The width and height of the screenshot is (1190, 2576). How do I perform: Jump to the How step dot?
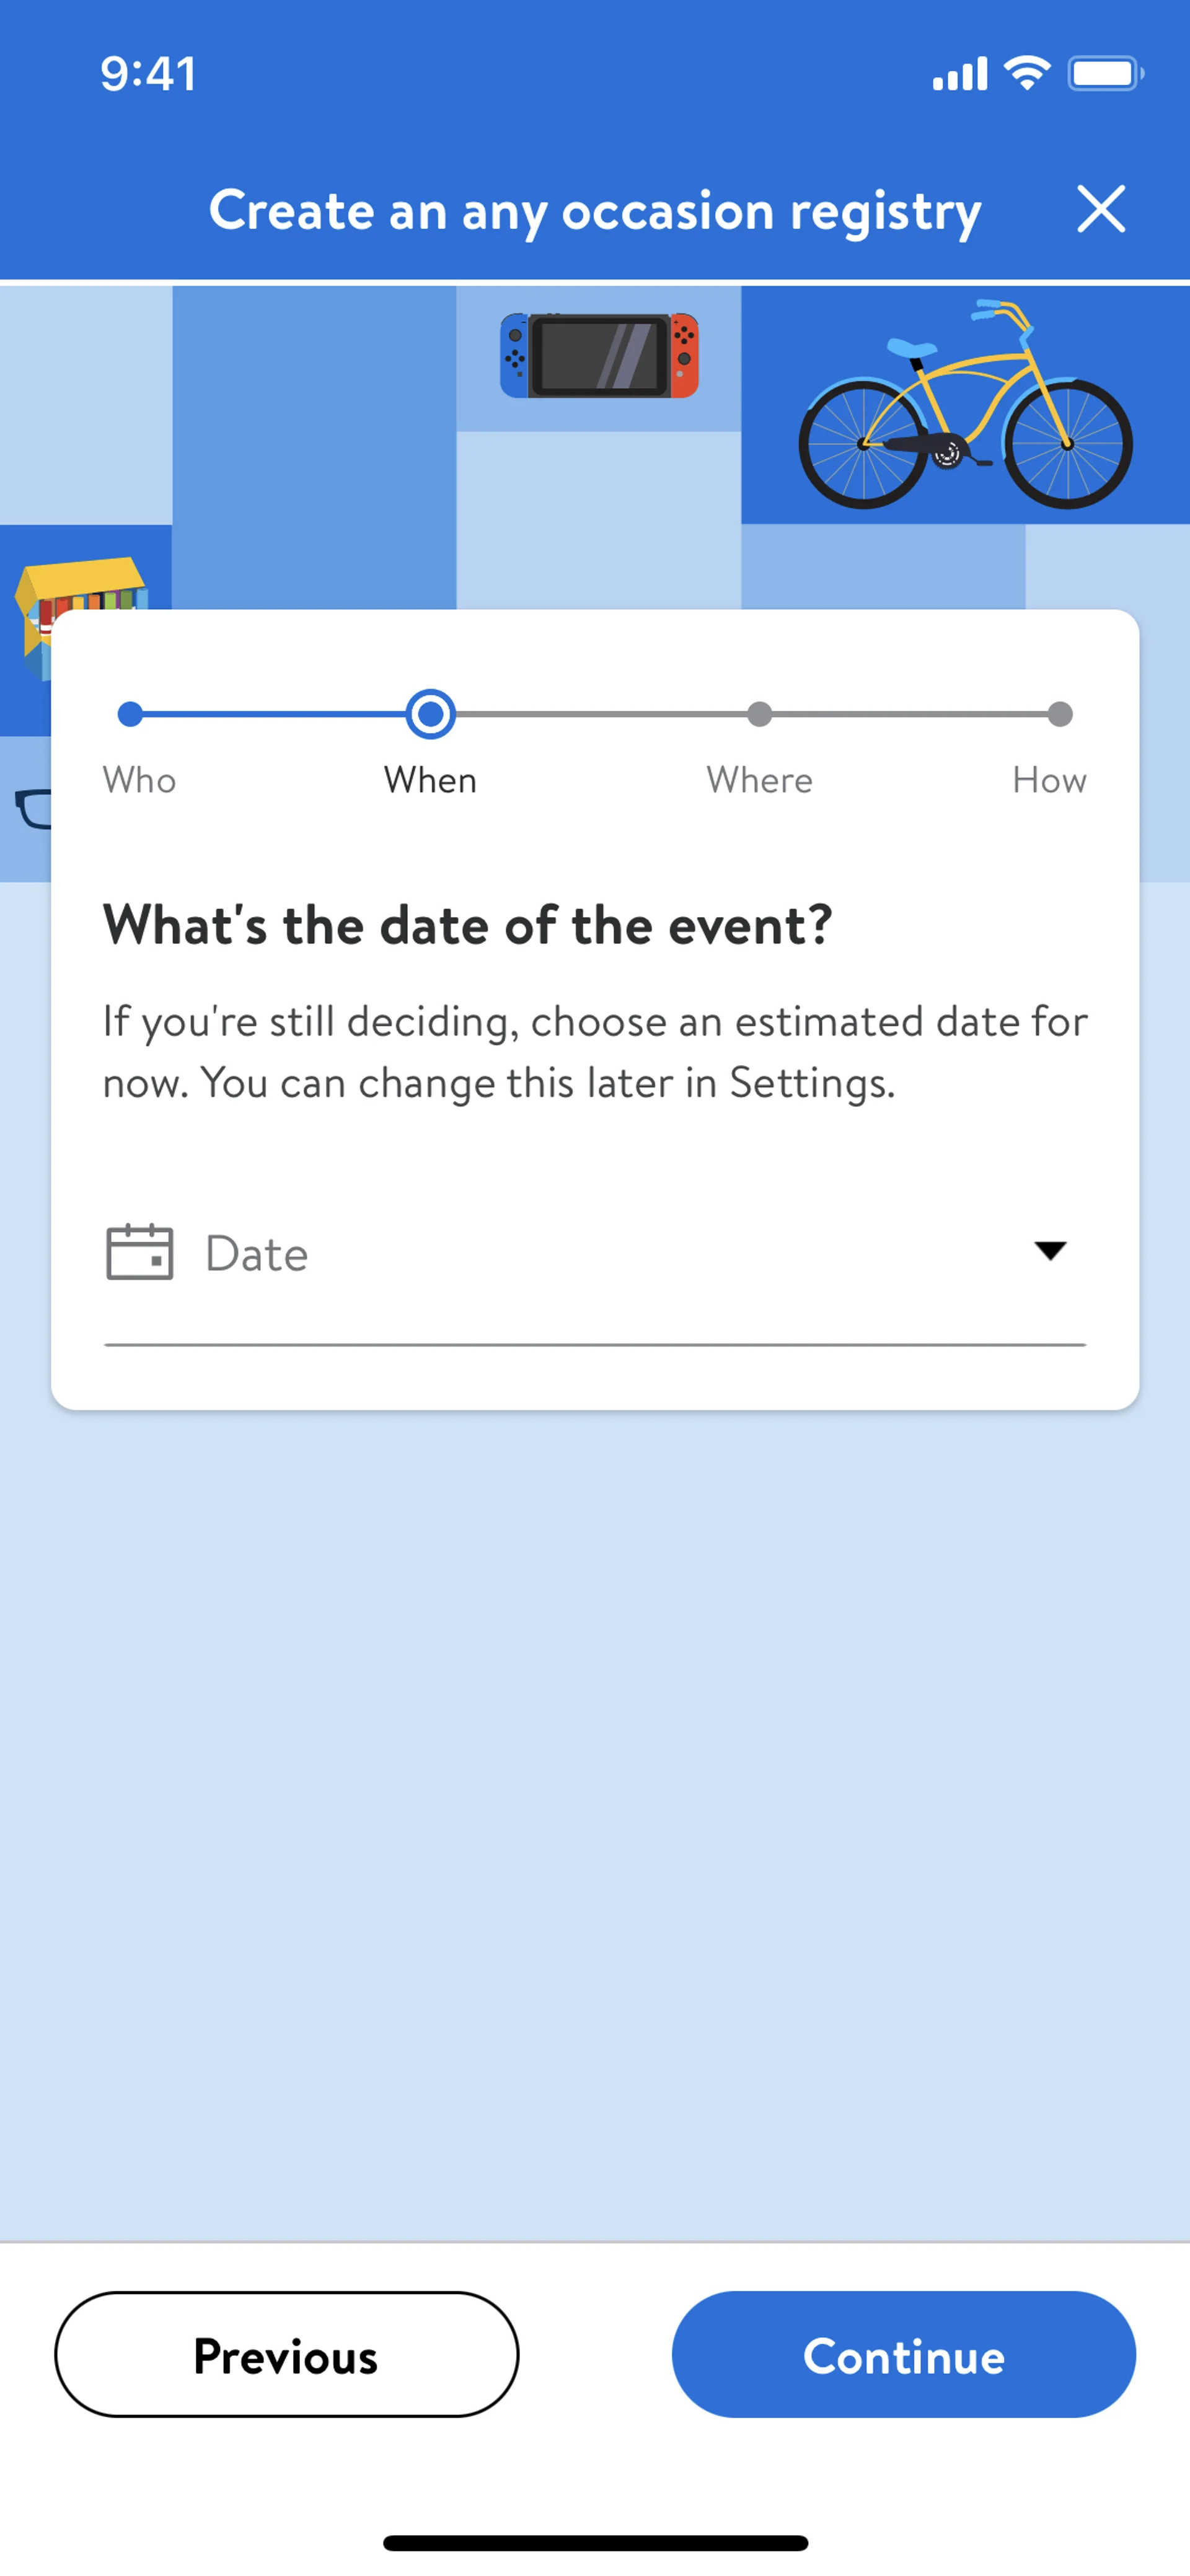coord(1059,714)
